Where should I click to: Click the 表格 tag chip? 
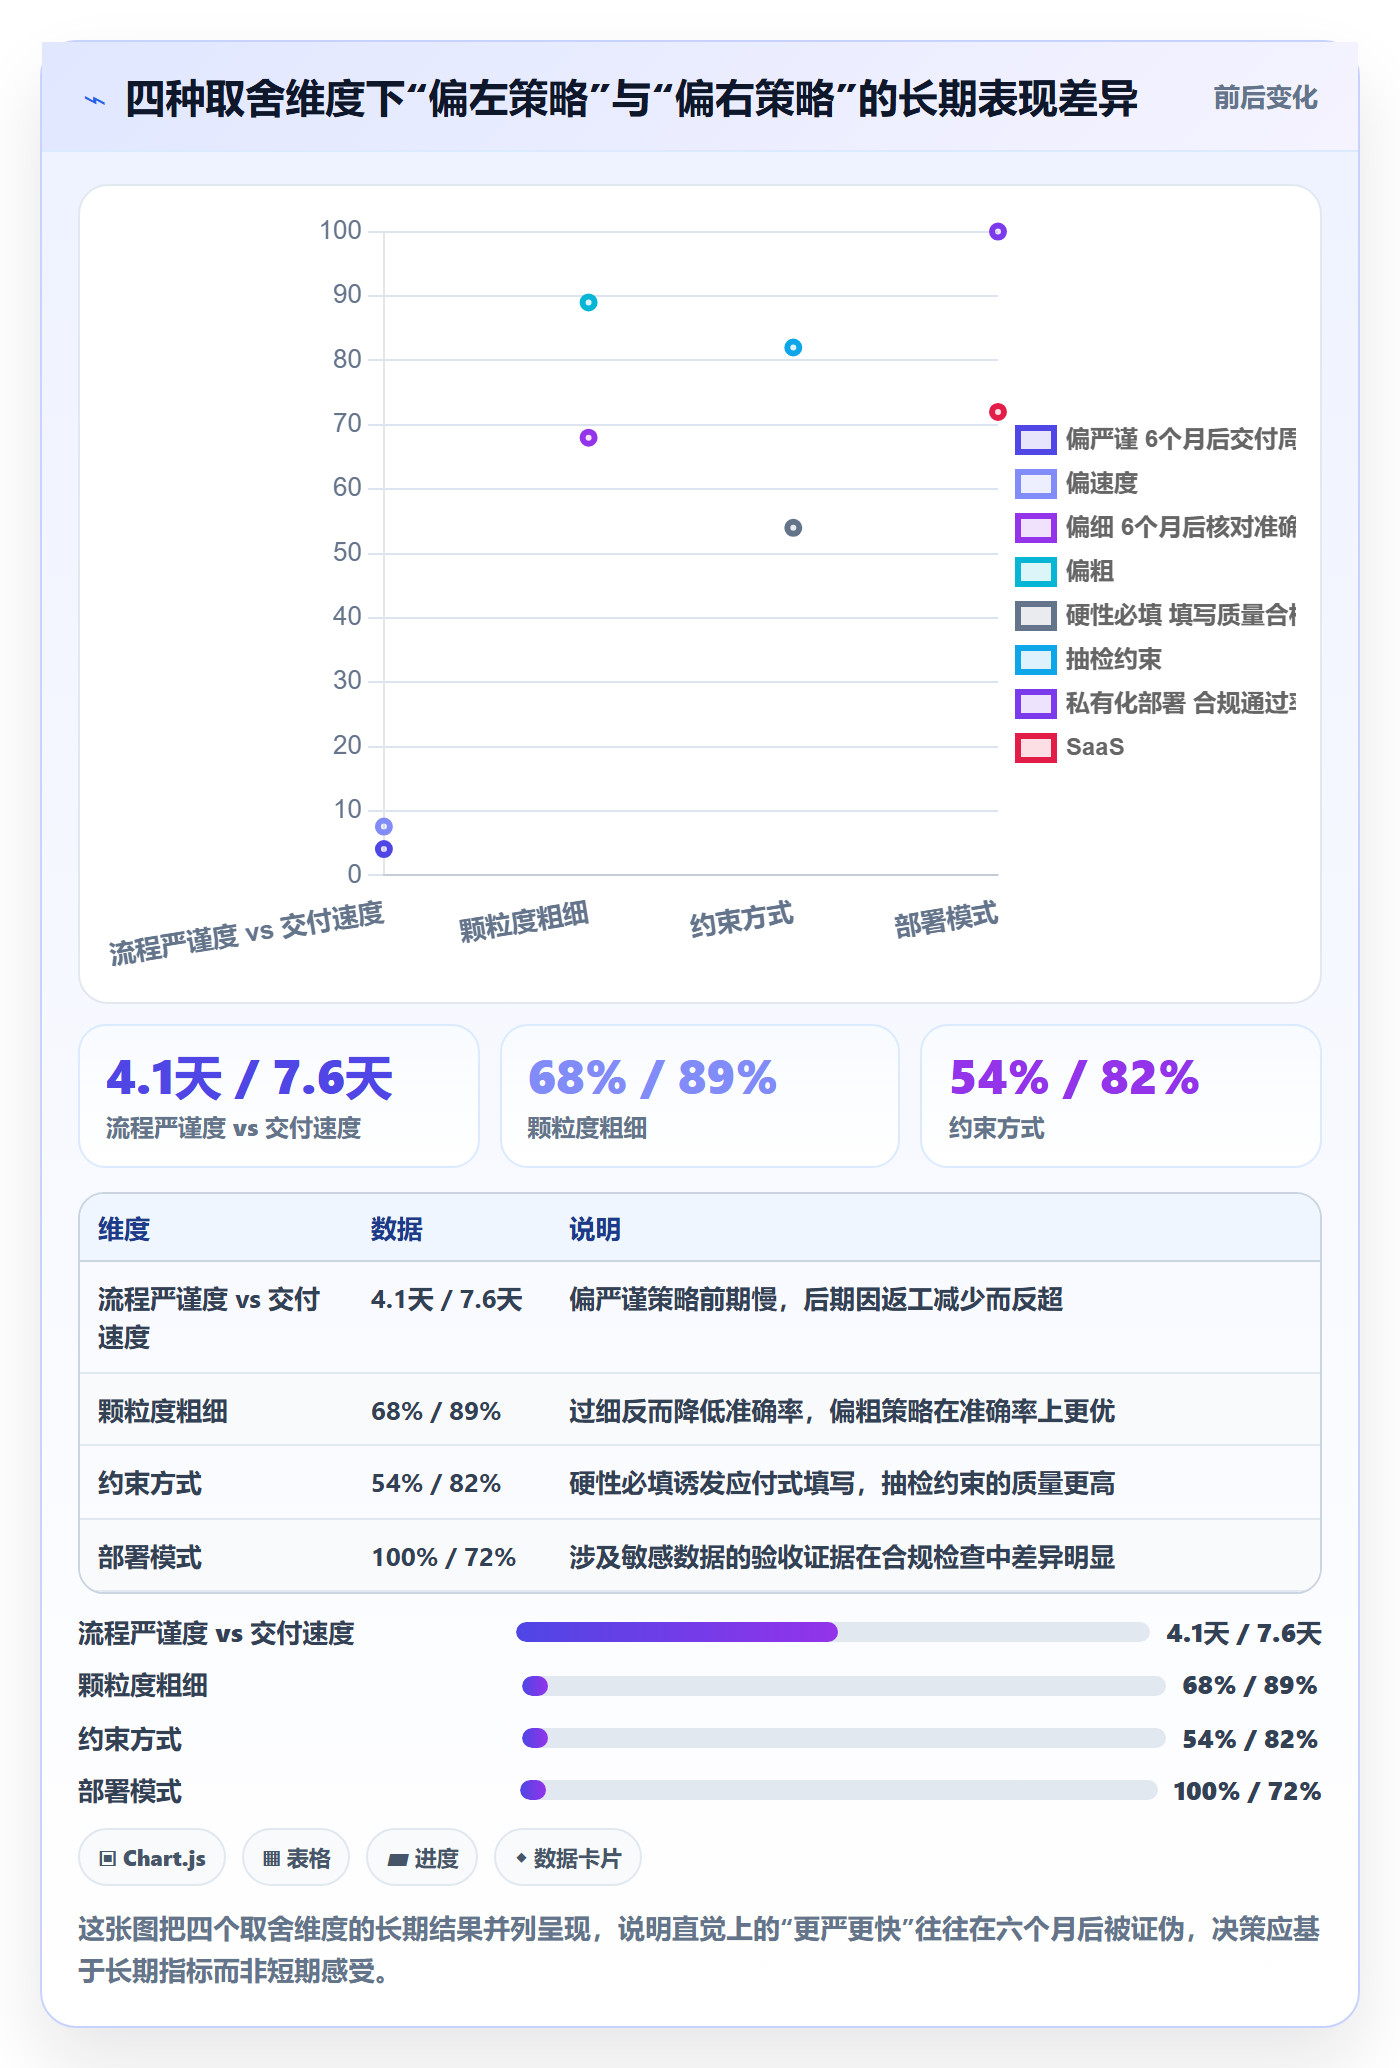[296, 1858]
